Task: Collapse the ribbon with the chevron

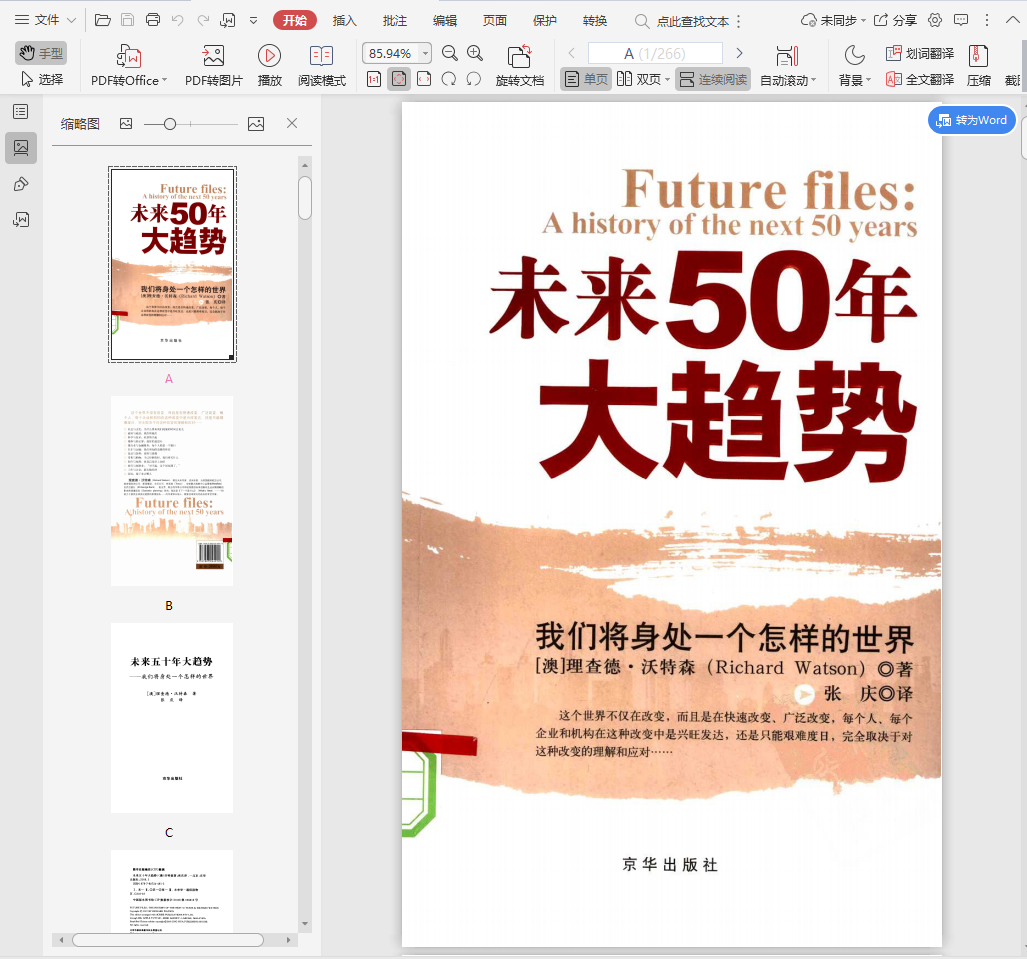Action: [x=1012, y=20]
